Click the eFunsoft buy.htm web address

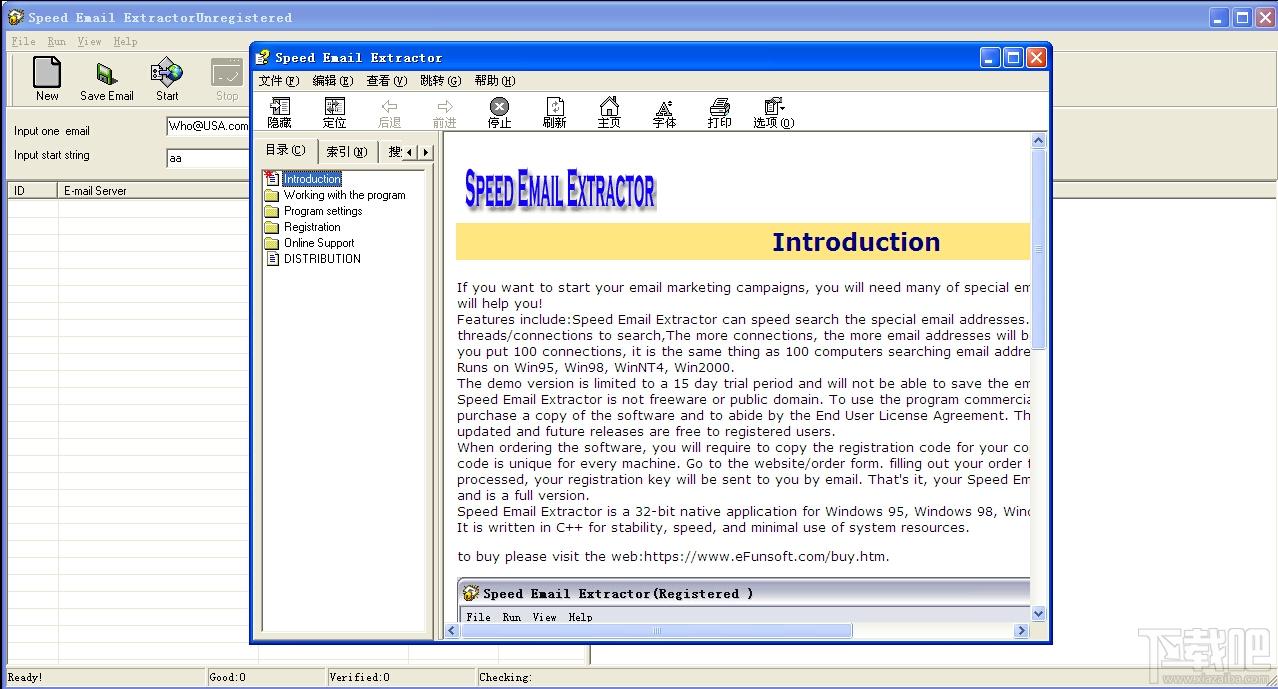(766, 556)
